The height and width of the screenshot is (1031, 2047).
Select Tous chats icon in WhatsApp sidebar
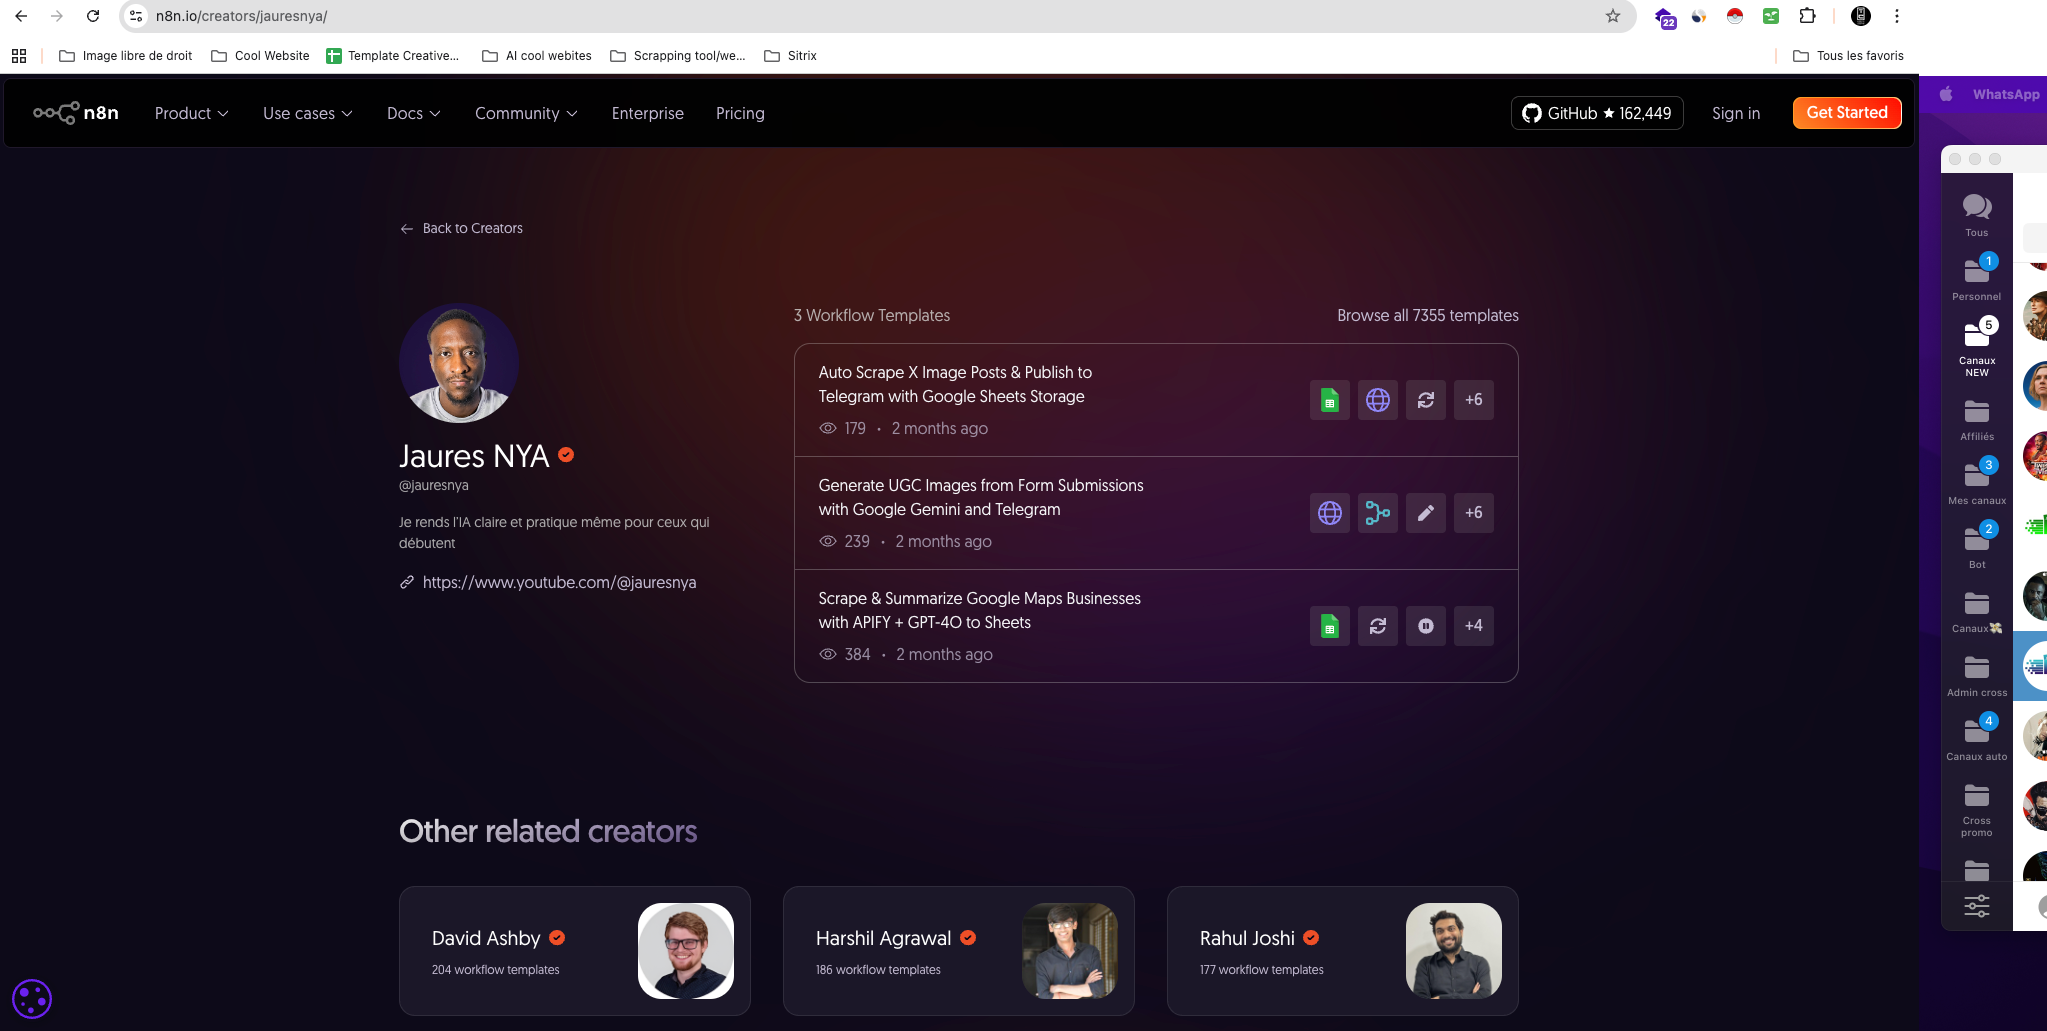[x=1977, y=215]
